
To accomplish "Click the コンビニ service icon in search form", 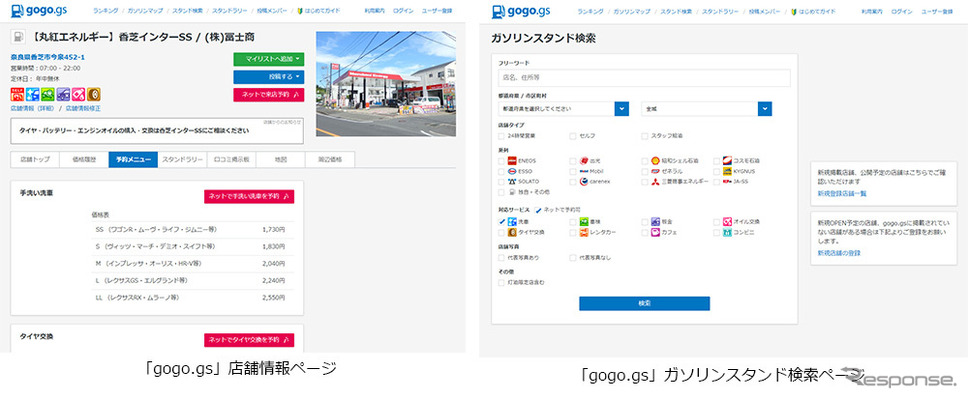I will point(728,232).
